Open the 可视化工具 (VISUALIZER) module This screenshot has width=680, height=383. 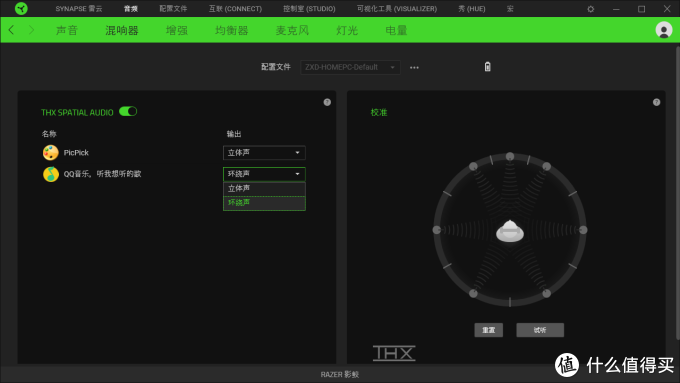coord(397,9)
